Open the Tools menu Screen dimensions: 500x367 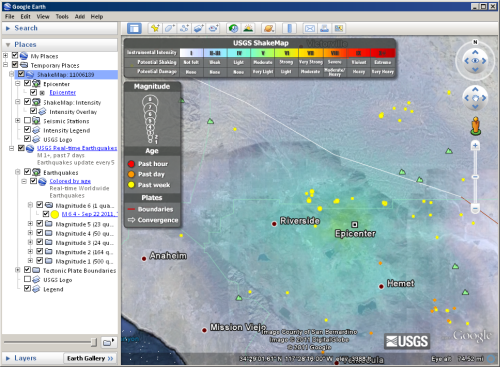pos(62,16)
